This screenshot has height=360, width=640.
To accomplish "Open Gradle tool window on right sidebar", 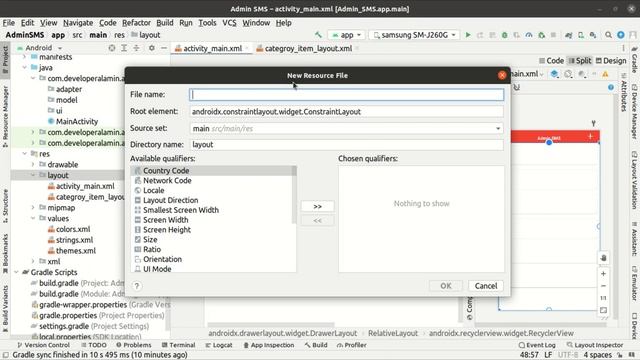I will pos(635,59).
